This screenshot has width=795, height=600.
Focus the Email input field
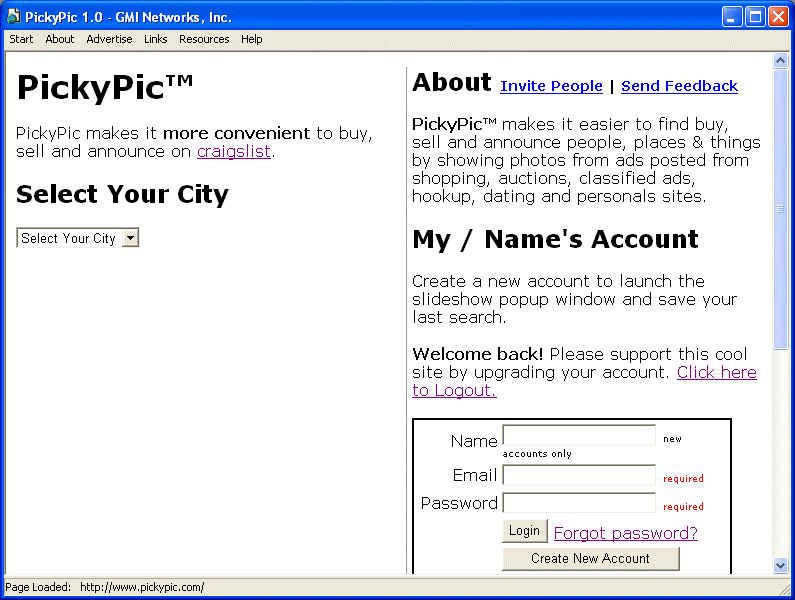pyautogui.click(x=579, y=475)
